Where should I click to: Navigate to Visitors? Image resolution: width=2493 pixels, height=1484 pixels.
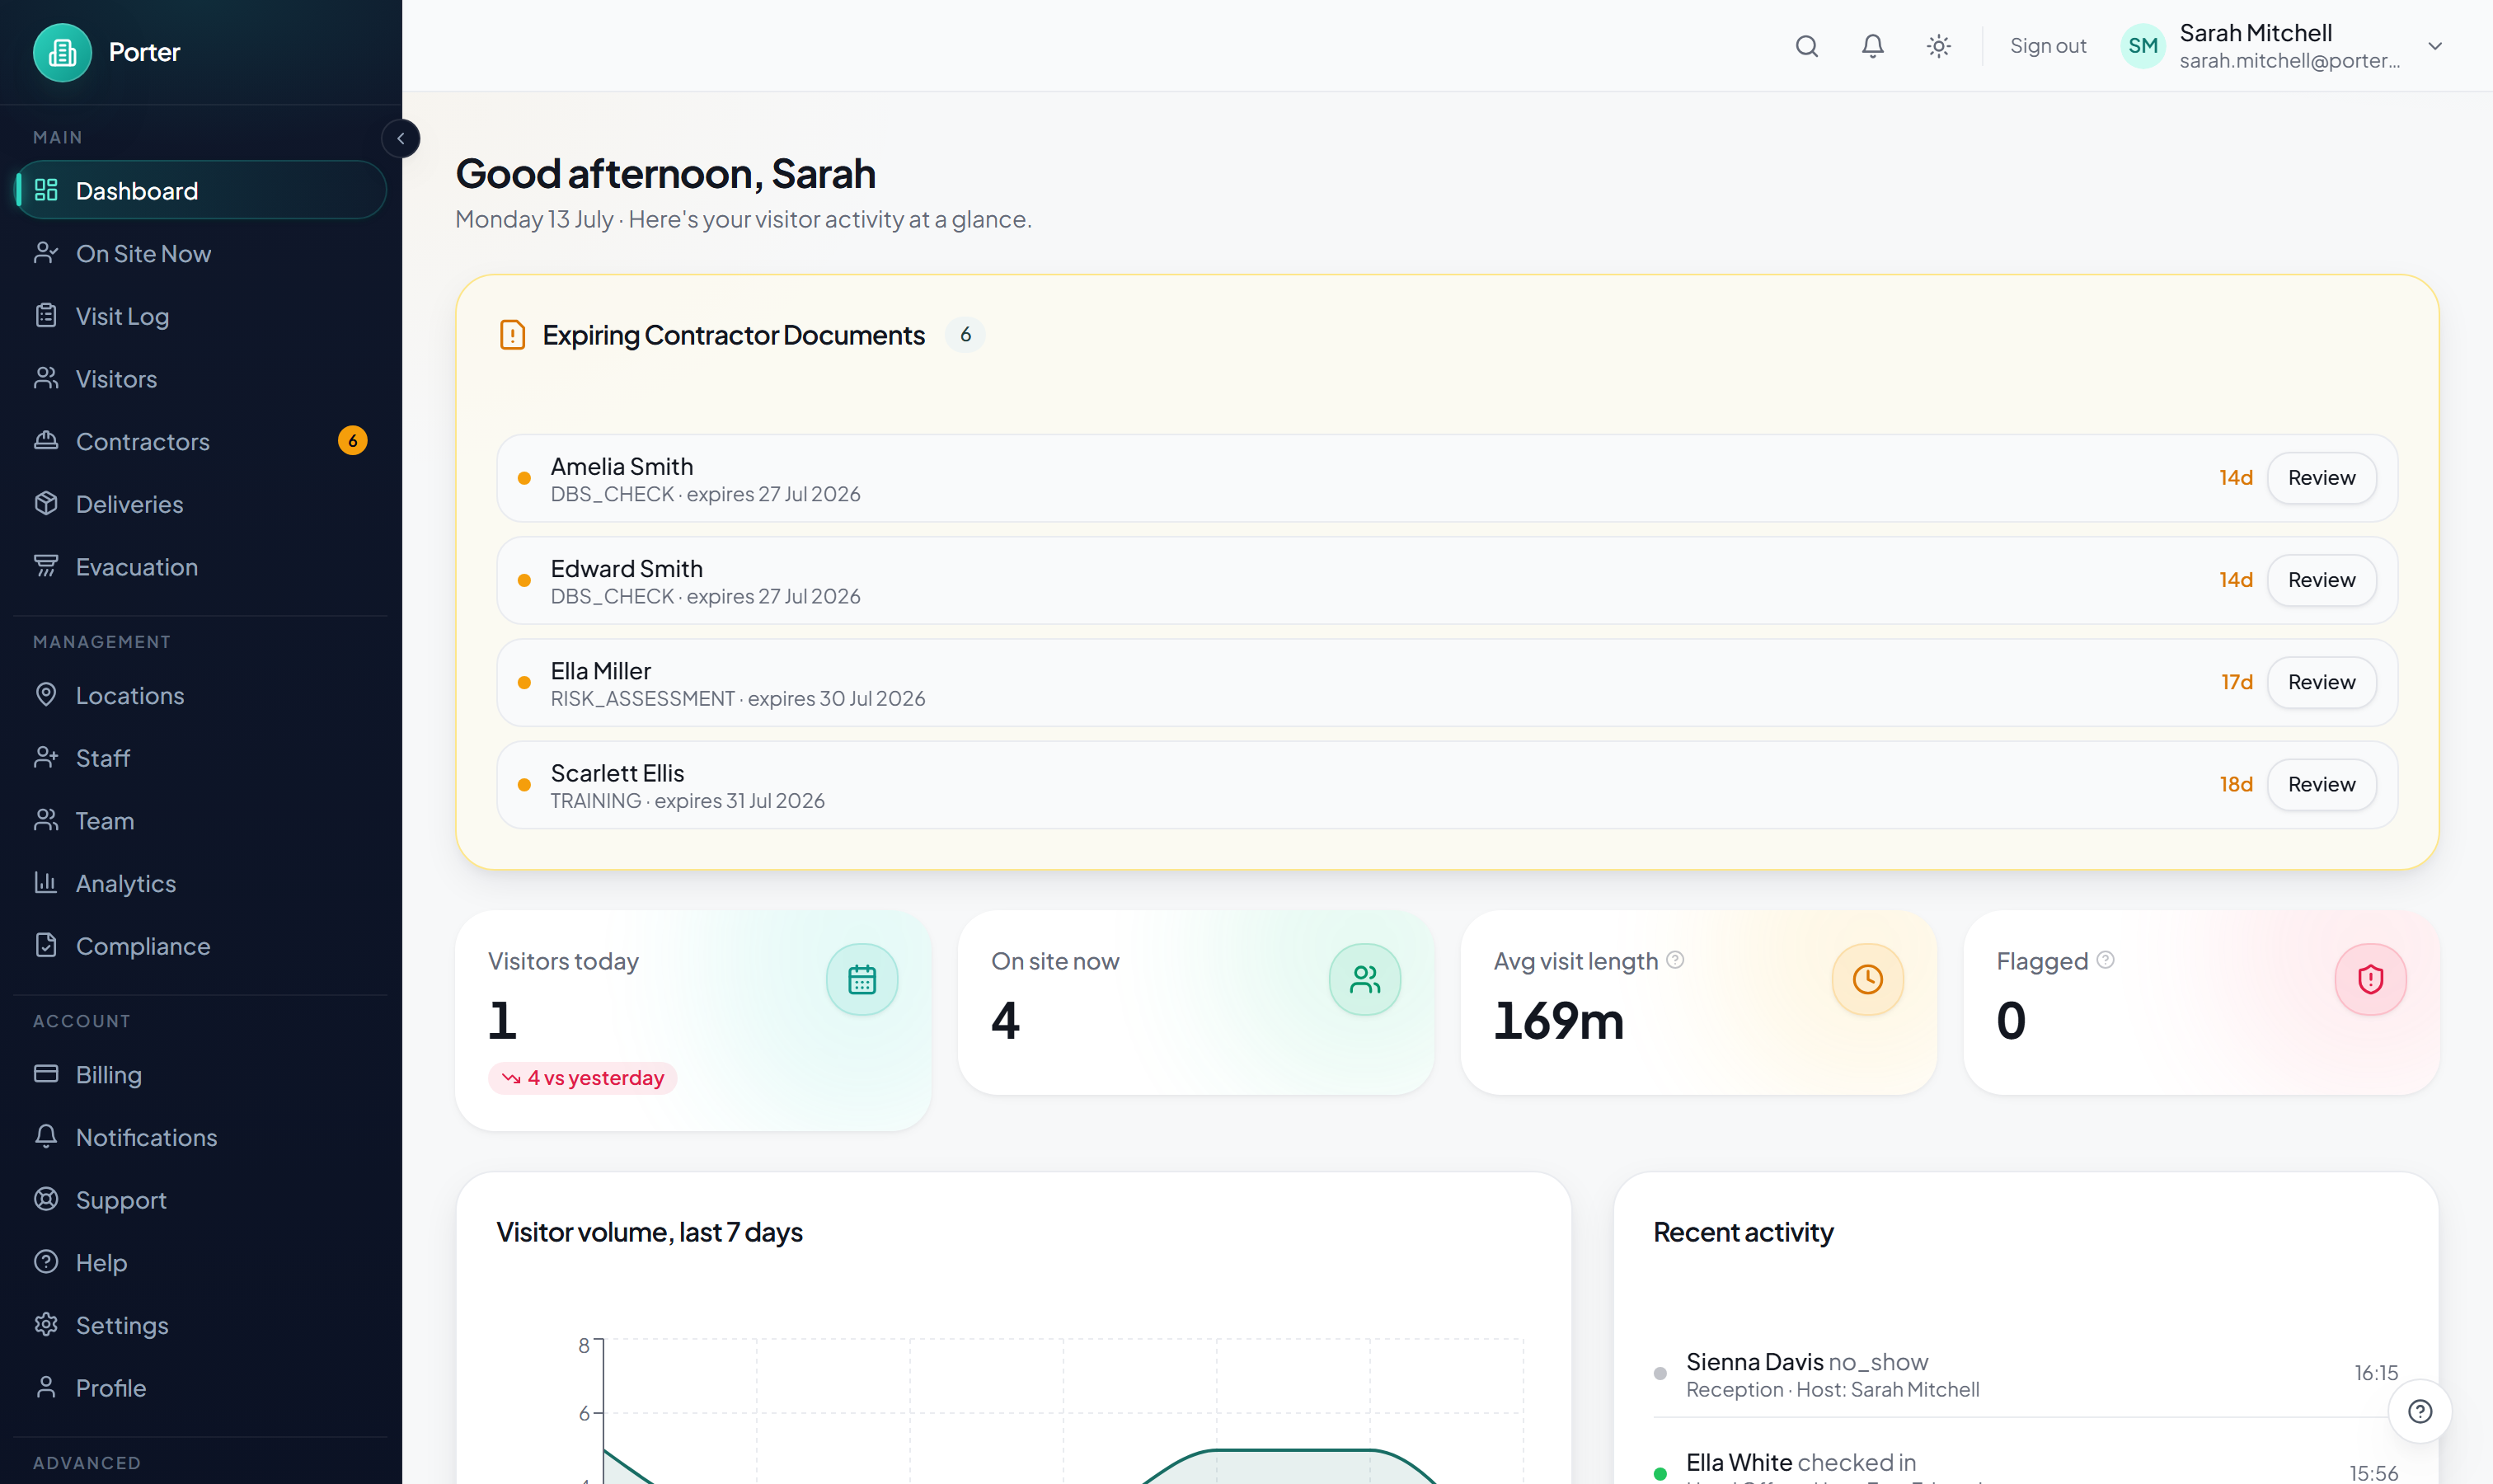point(201,378)
